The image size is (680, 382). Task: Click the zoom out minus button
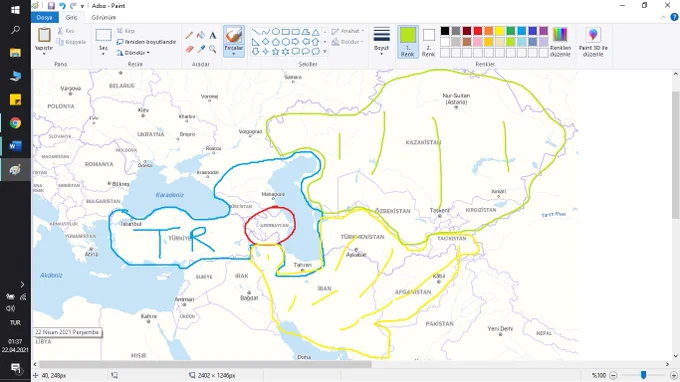click(613, 375)
